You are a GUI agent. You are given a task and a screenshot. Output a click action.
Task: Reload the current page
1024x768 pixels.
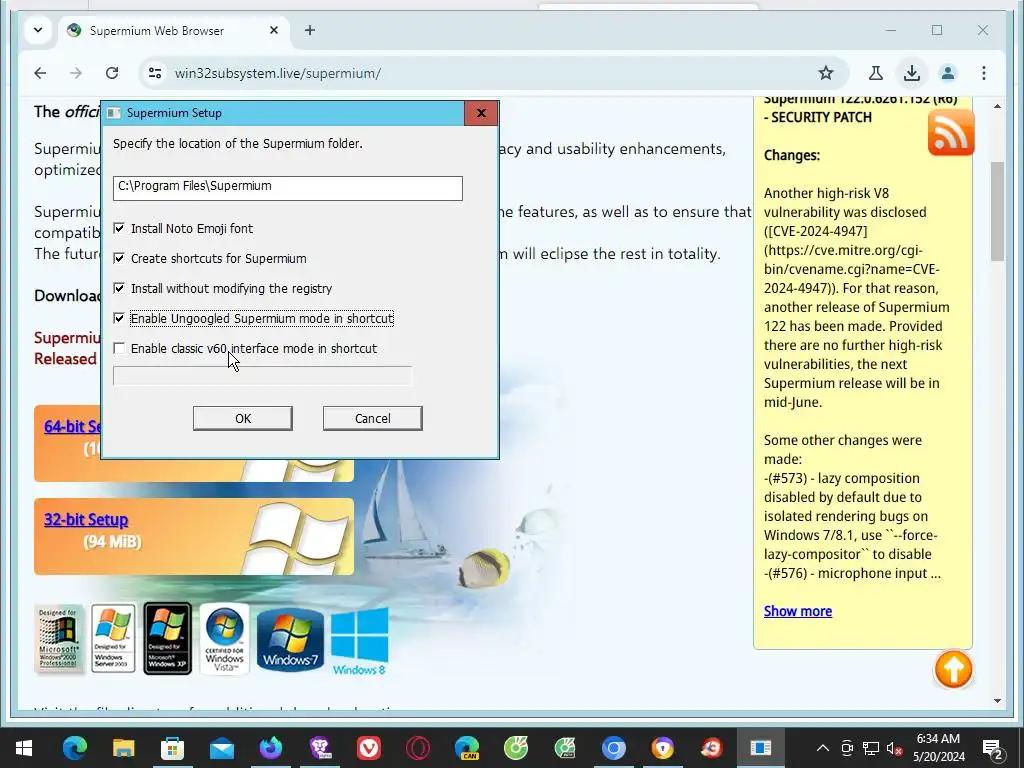[112, 73]
